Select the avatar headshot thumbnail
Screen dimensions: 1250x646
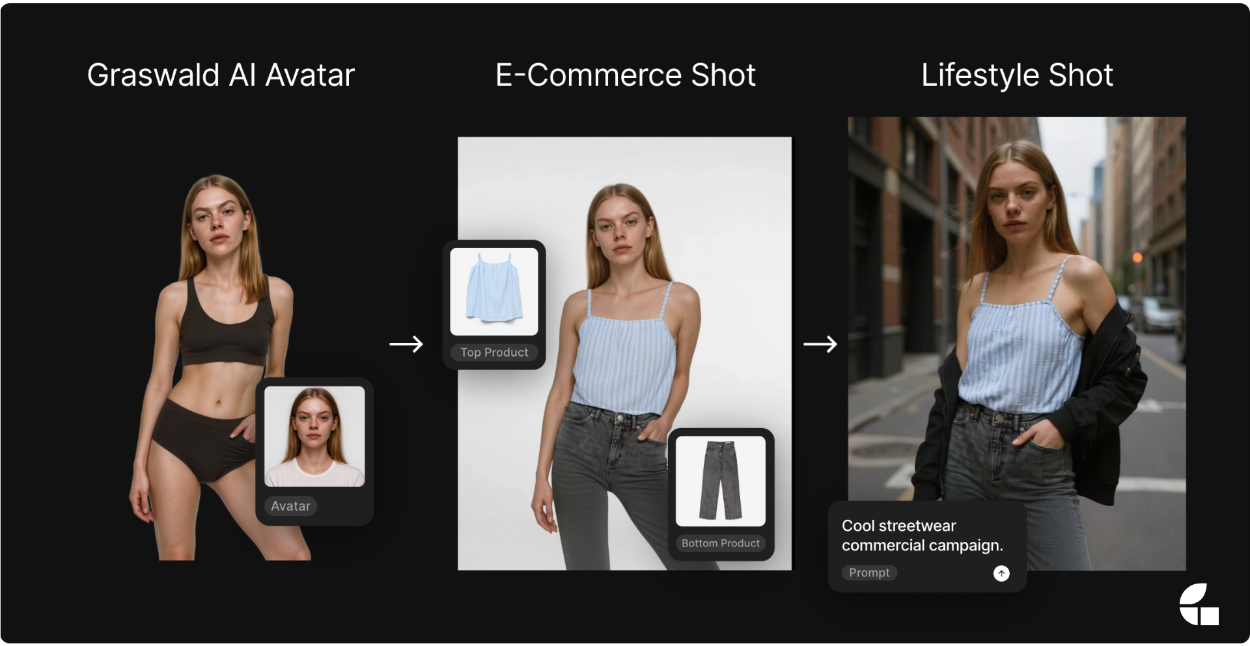pos(314,437)
